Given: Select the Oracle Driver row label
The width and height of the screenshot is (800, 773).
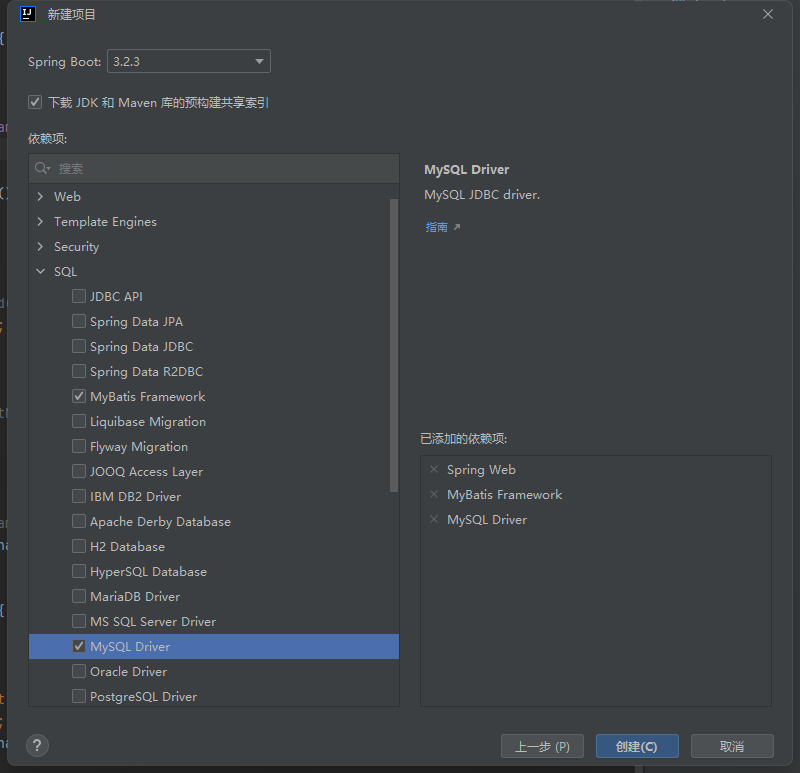Looking at the screenshot, I should [129, 671].
